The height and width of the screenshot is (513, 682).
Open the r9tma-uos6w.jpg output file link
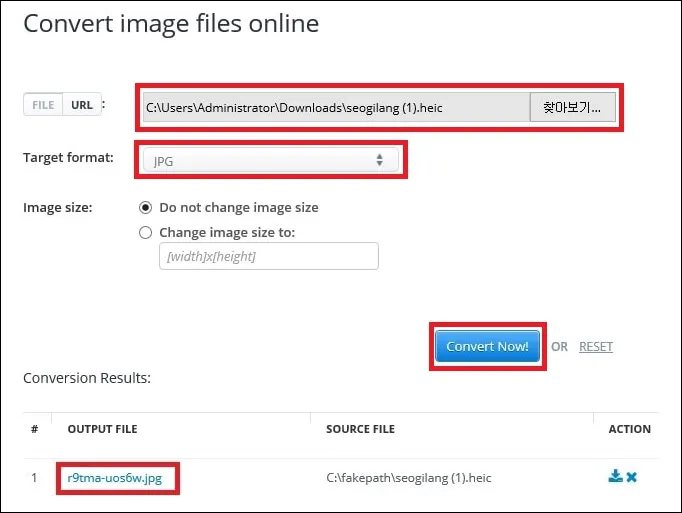click(117, 478)
